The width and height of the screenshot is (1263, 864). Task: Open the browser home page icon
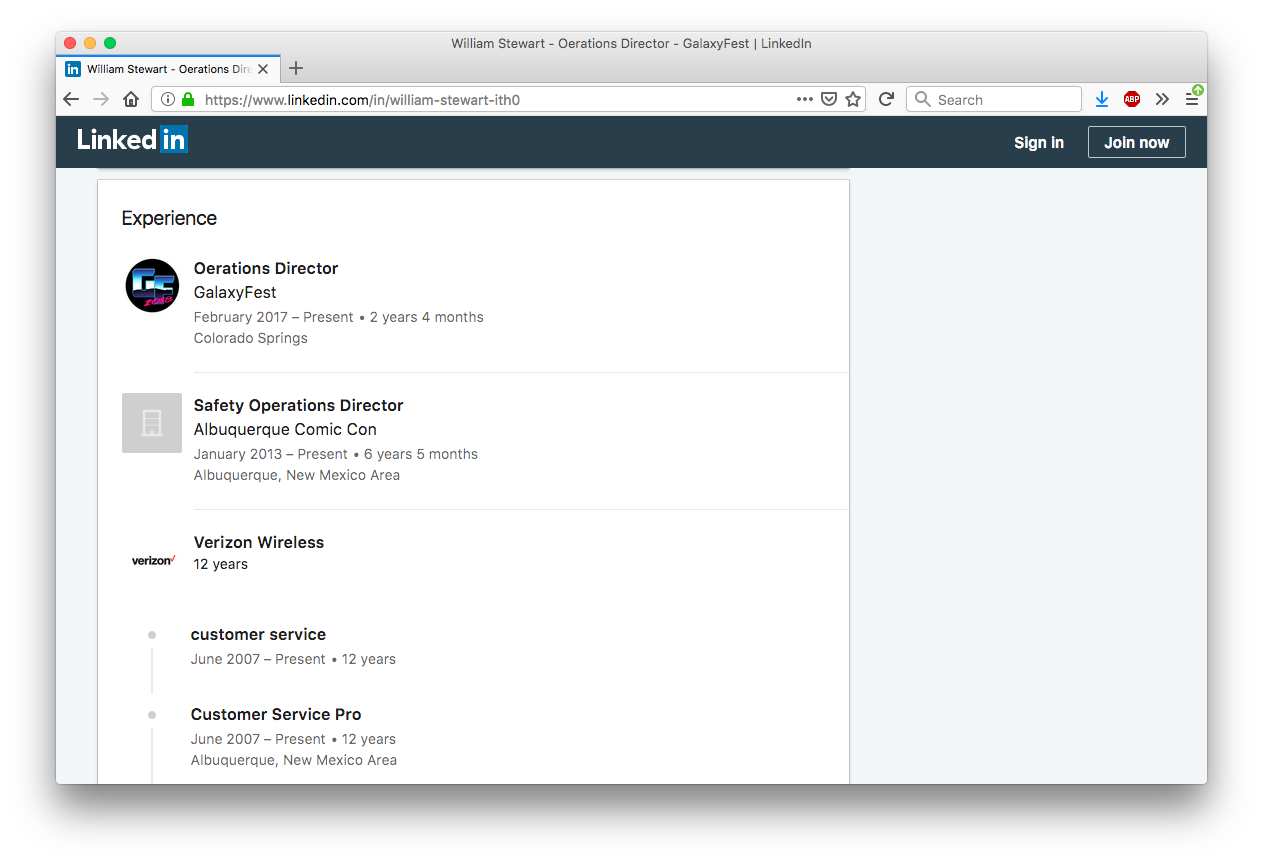pyautogui.click(x=130, y=99)
